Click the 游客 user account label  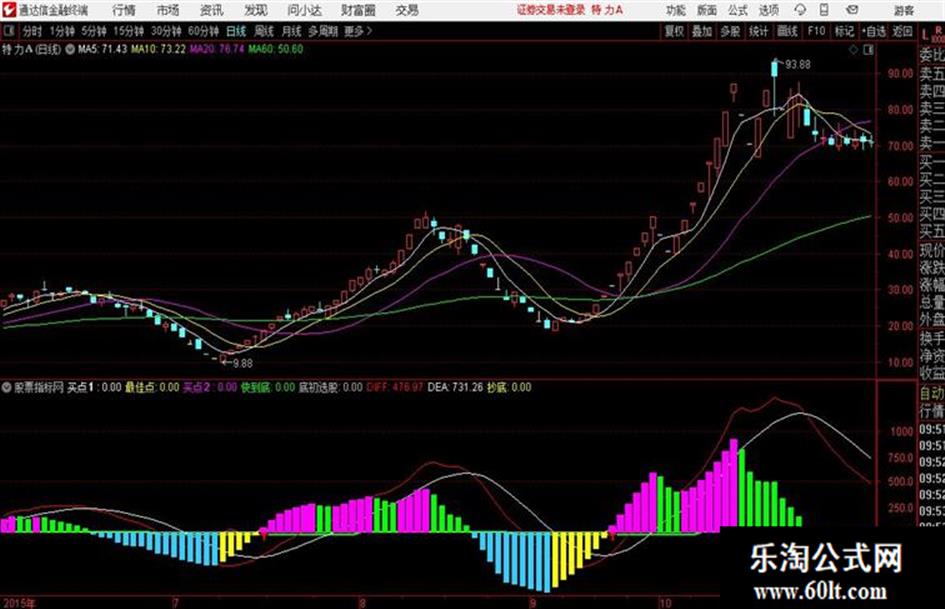[x=903, y=10]
